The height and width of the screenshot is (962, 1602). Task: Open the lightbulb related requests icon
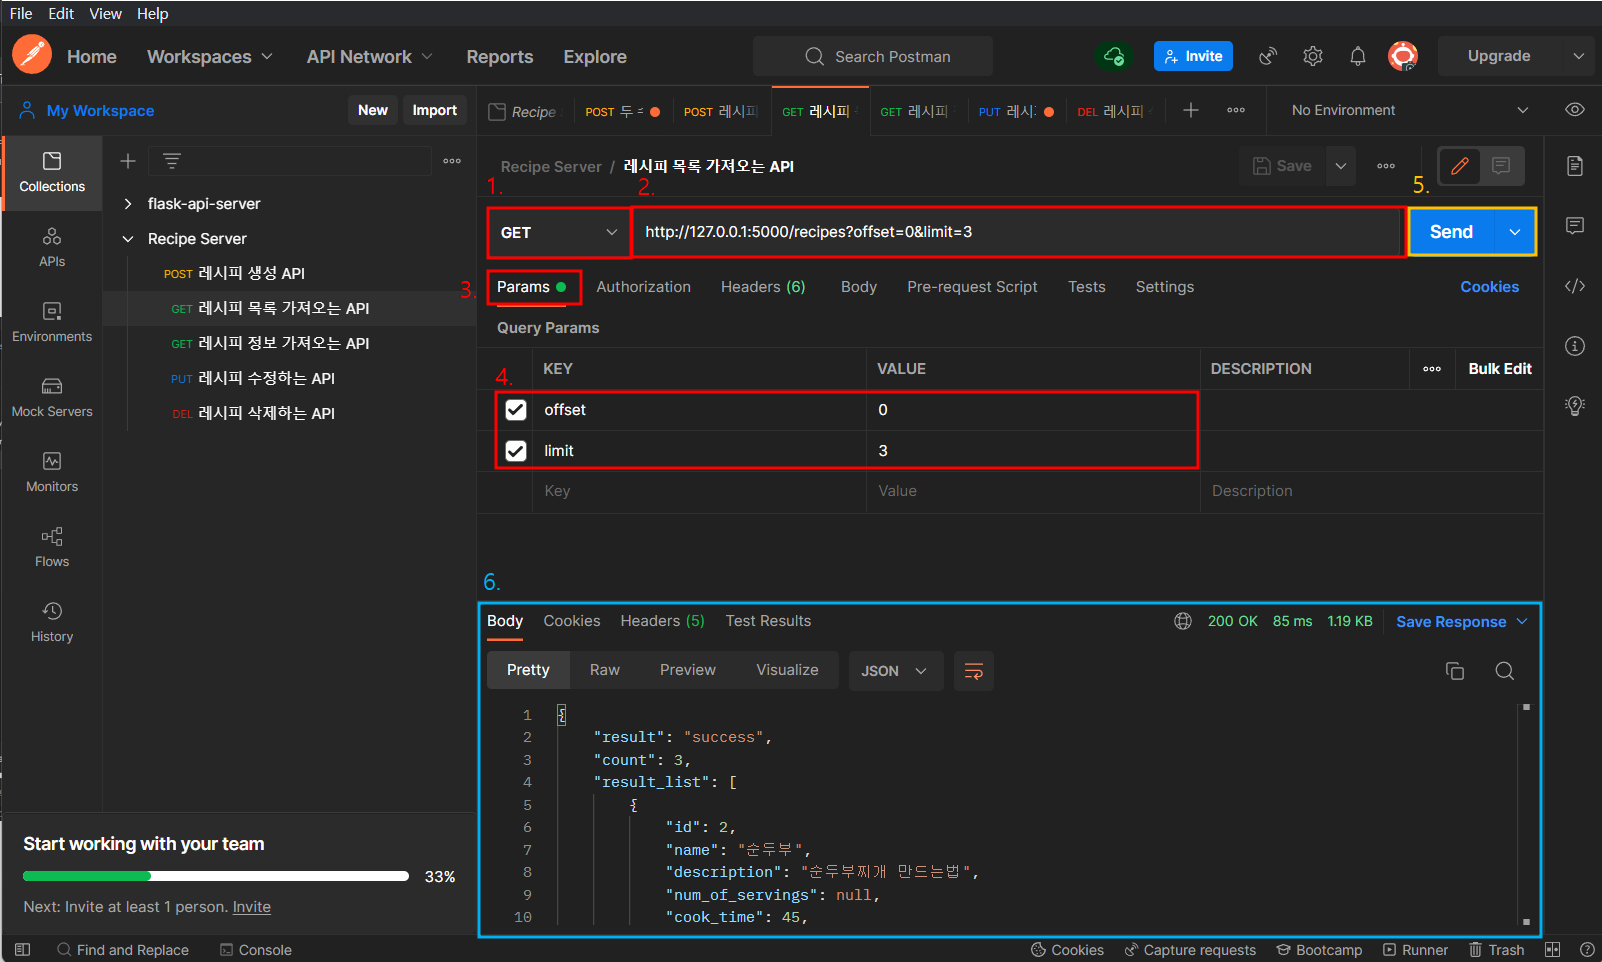point(1575,405)
